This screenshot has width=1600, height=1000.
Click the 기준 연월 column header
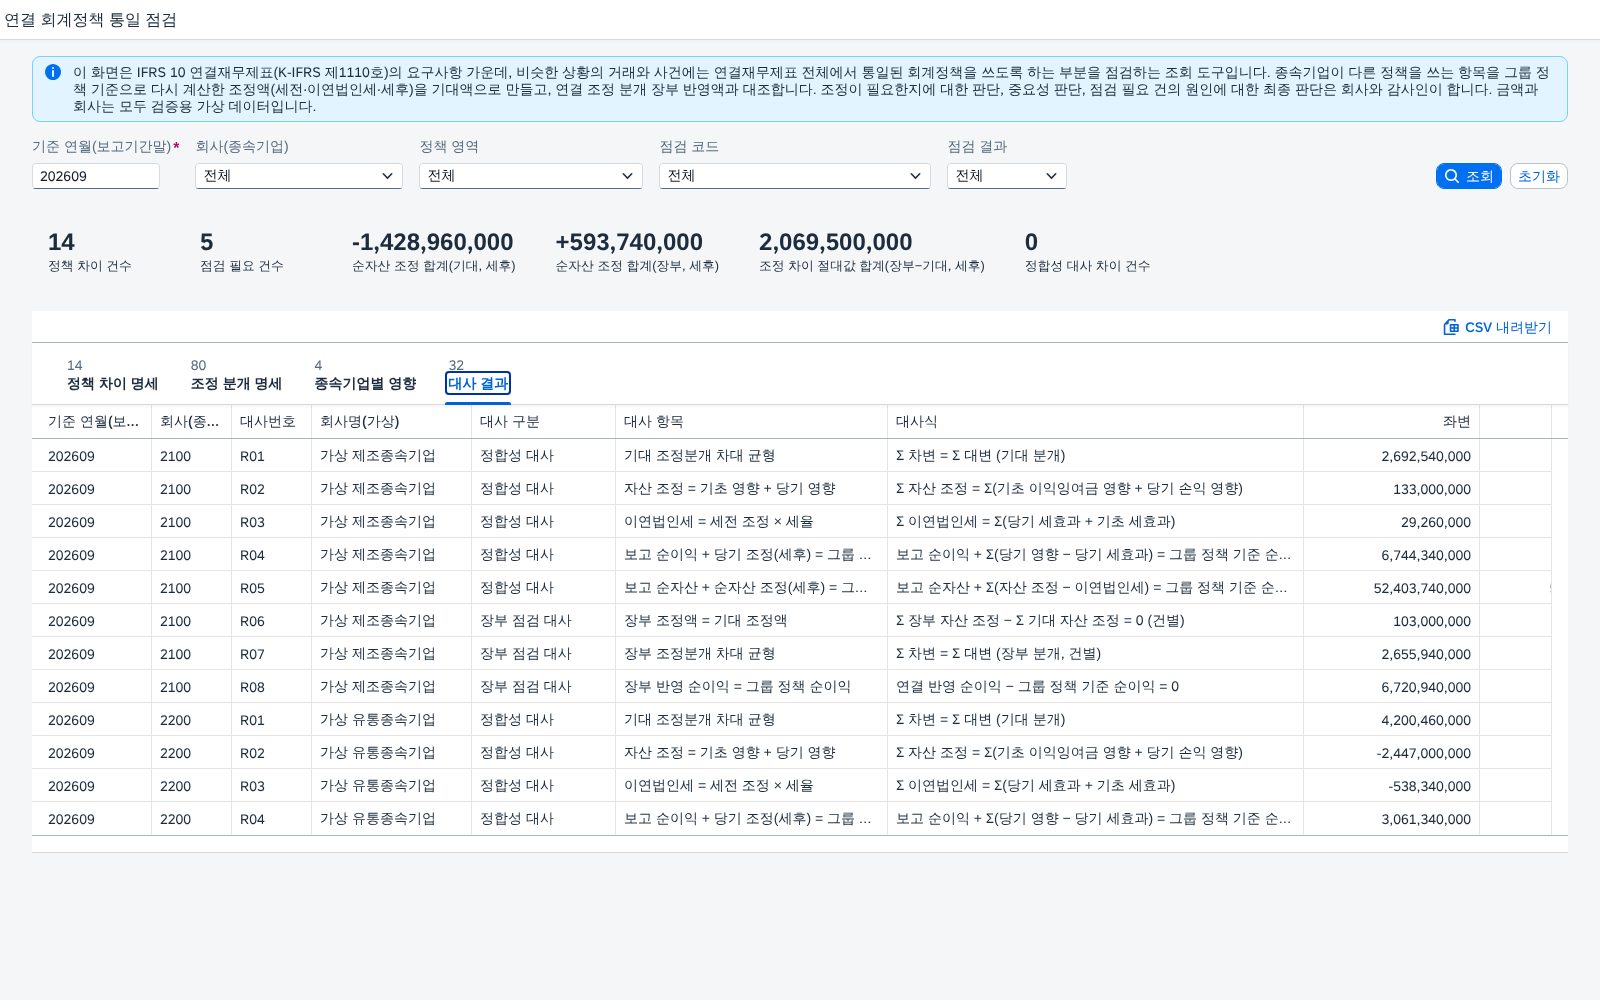[92, 422]
